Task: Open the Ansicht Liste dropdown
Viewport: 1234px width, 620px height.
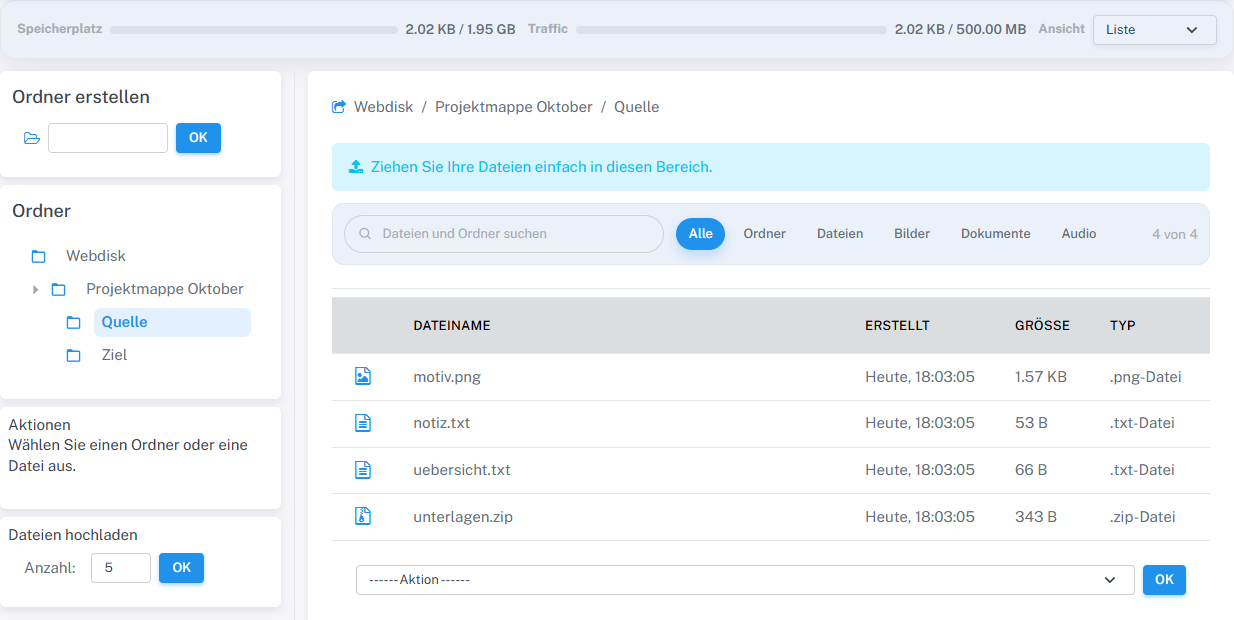Action: (x=1155, y=30)
